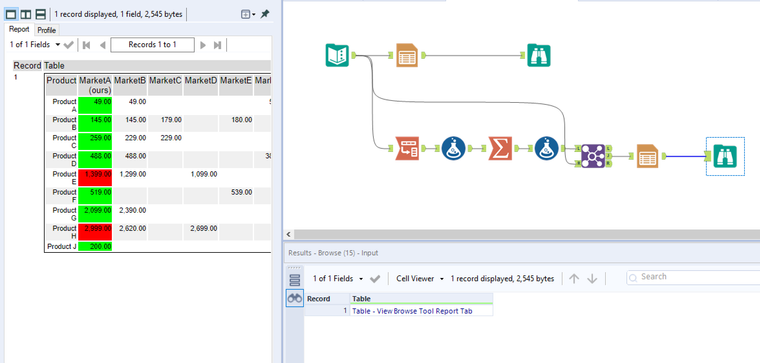Click the red 2,999.00 cell for Product H
The image size is (760, 363).
point(95,232)
